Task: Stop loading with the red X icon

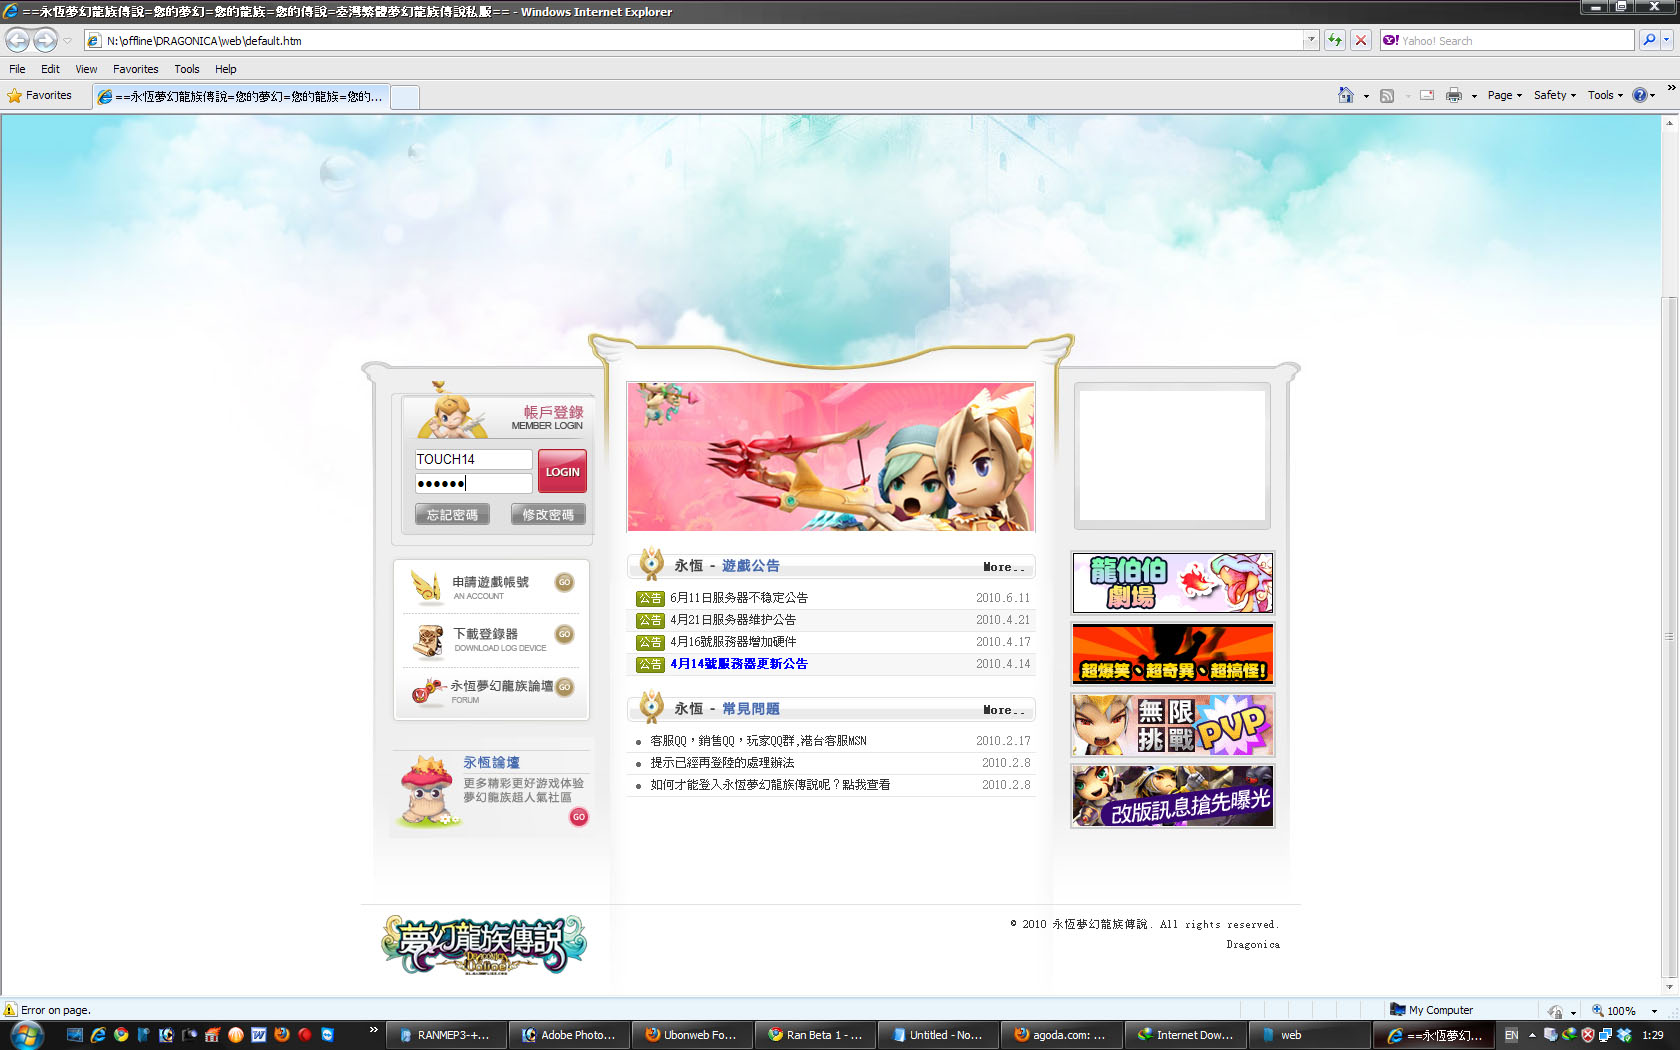Action: tap(1360, 40)
